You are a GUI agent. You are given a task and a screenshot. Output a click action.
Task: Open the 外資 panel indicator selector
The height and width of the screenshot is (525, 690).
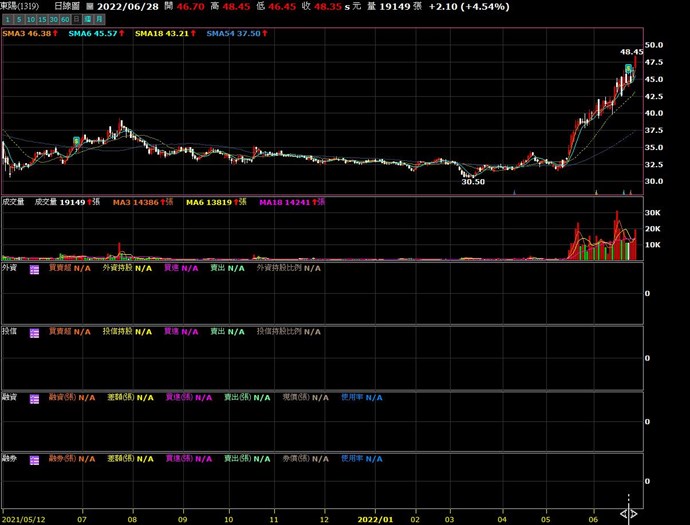pos(10,268)
